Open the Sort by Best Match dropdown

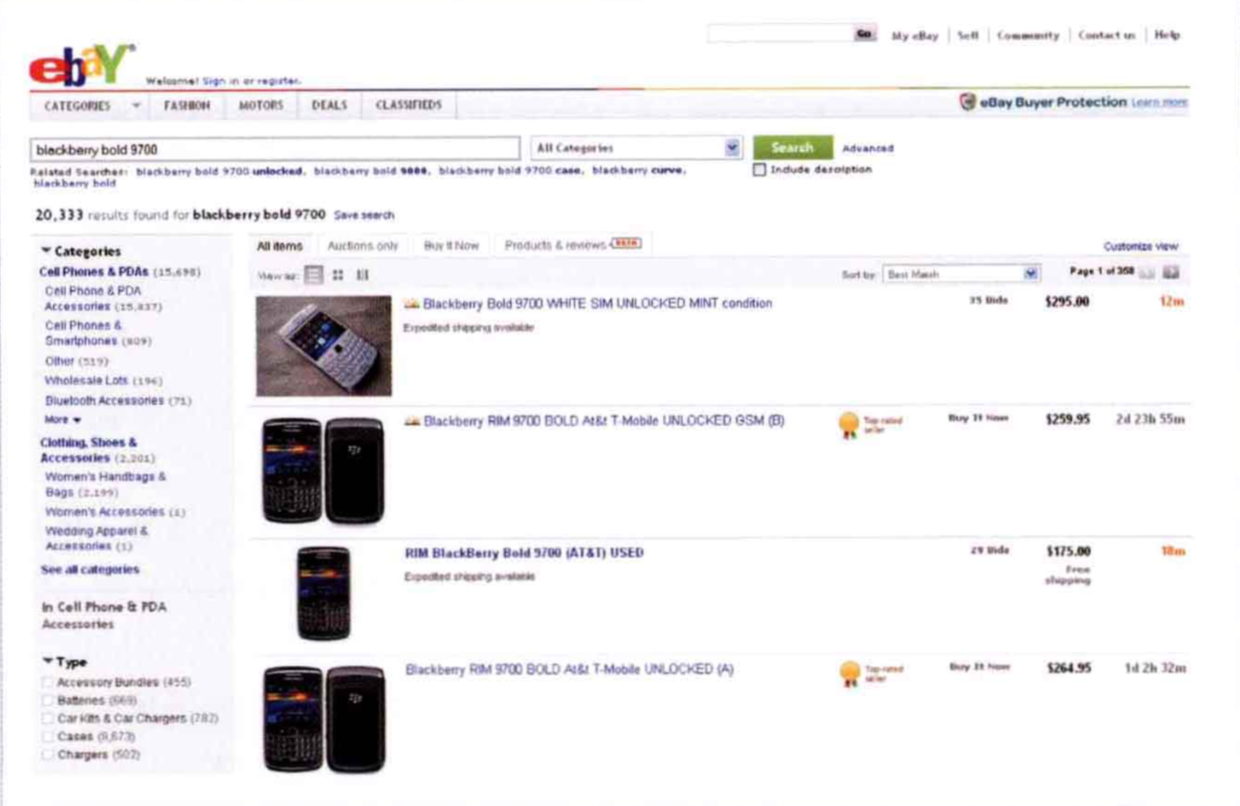click(x=961, y=273)
